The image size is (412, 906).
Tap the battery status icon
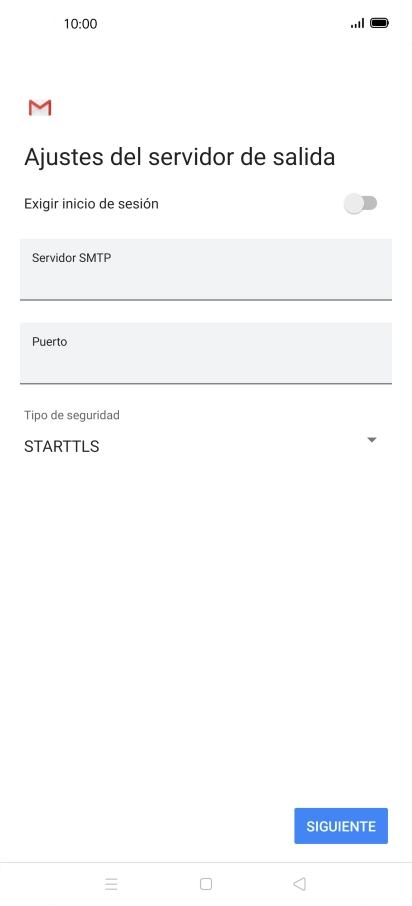pos(379,23)
